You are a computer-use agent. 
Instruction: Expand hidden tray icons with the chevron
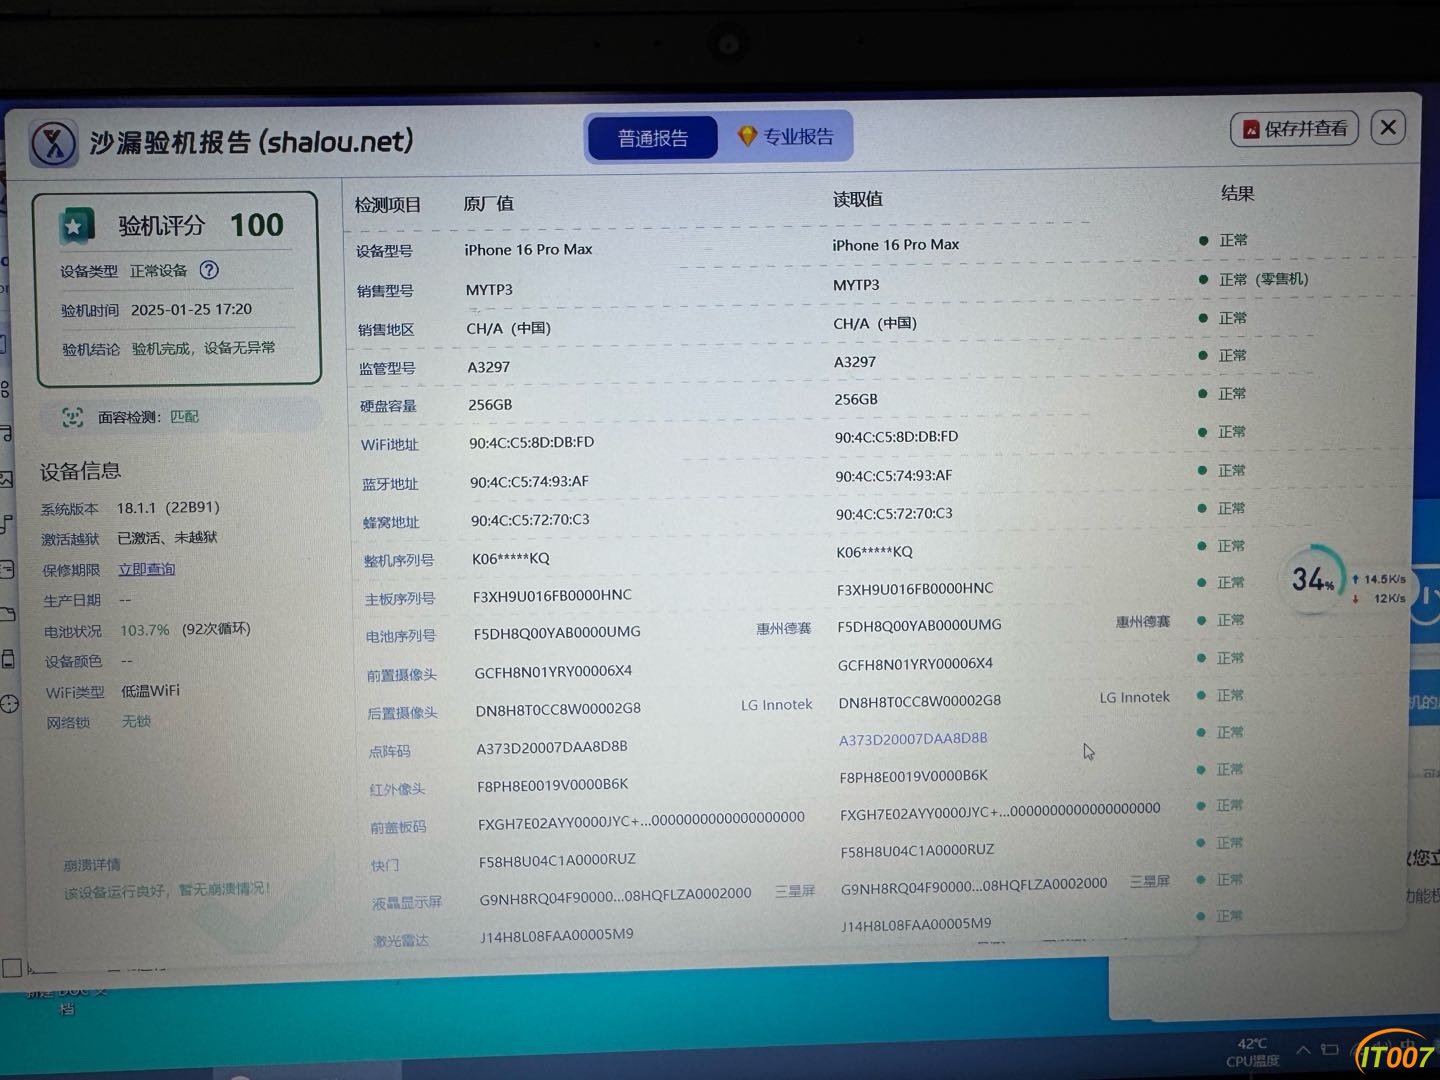1303,1050
